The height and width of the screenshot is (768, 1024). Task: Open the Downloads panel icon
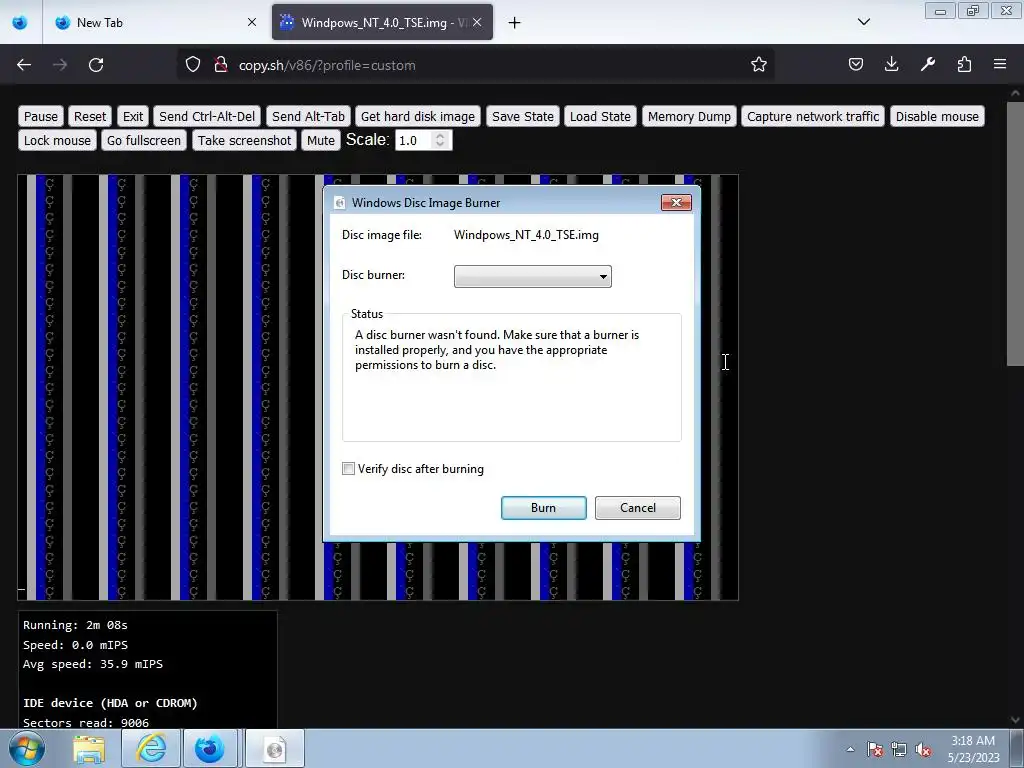pyautogui.click(x=891, y=65)
